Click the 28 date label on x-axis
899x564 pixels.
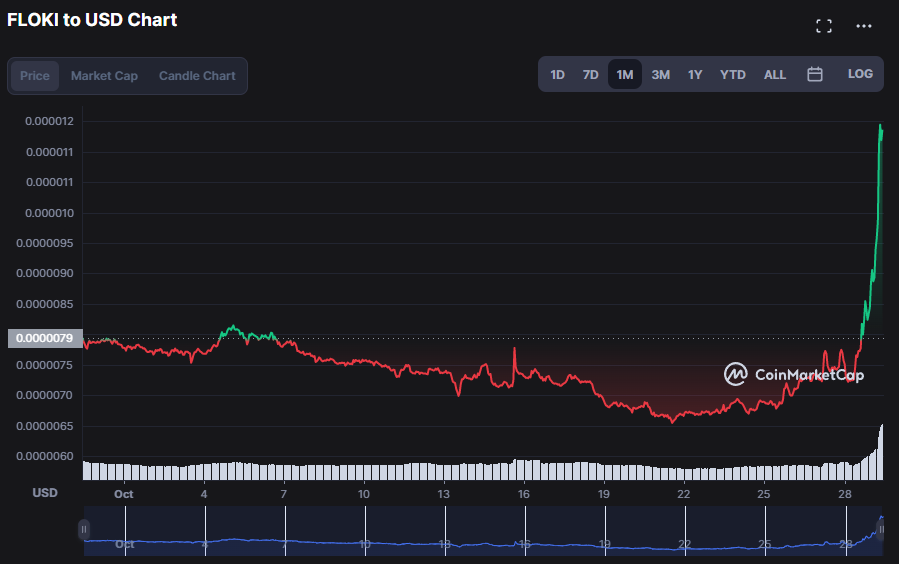click(845, 494)
